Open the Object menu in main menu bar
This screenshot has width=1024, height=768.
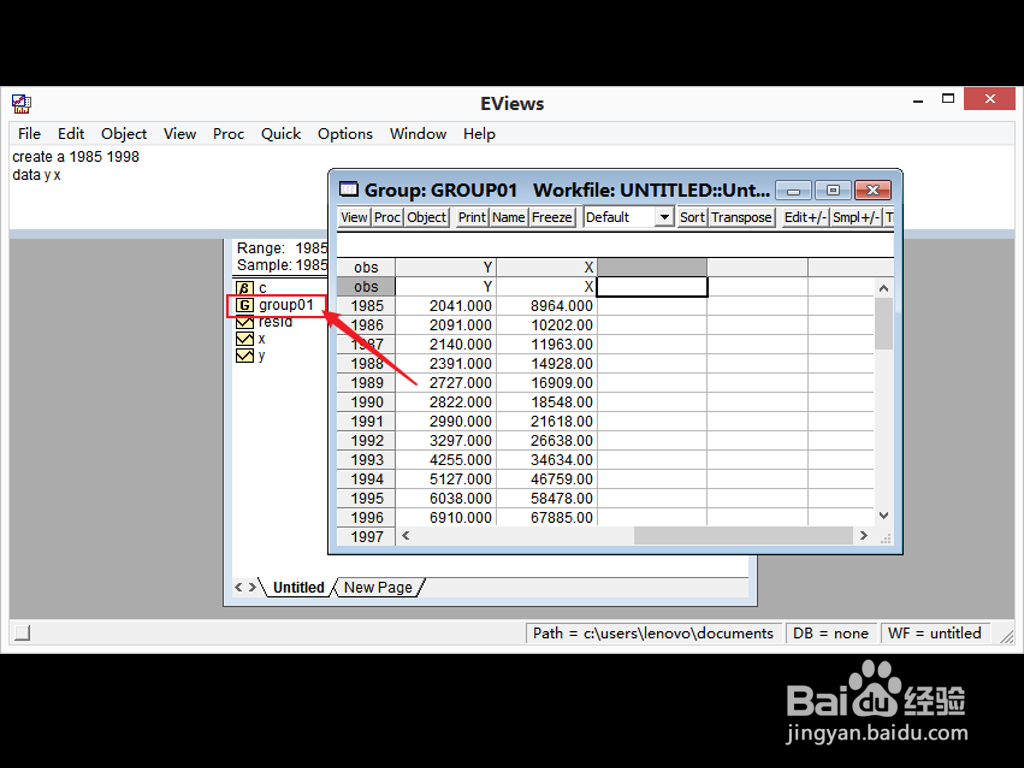(x=123, y=134)
